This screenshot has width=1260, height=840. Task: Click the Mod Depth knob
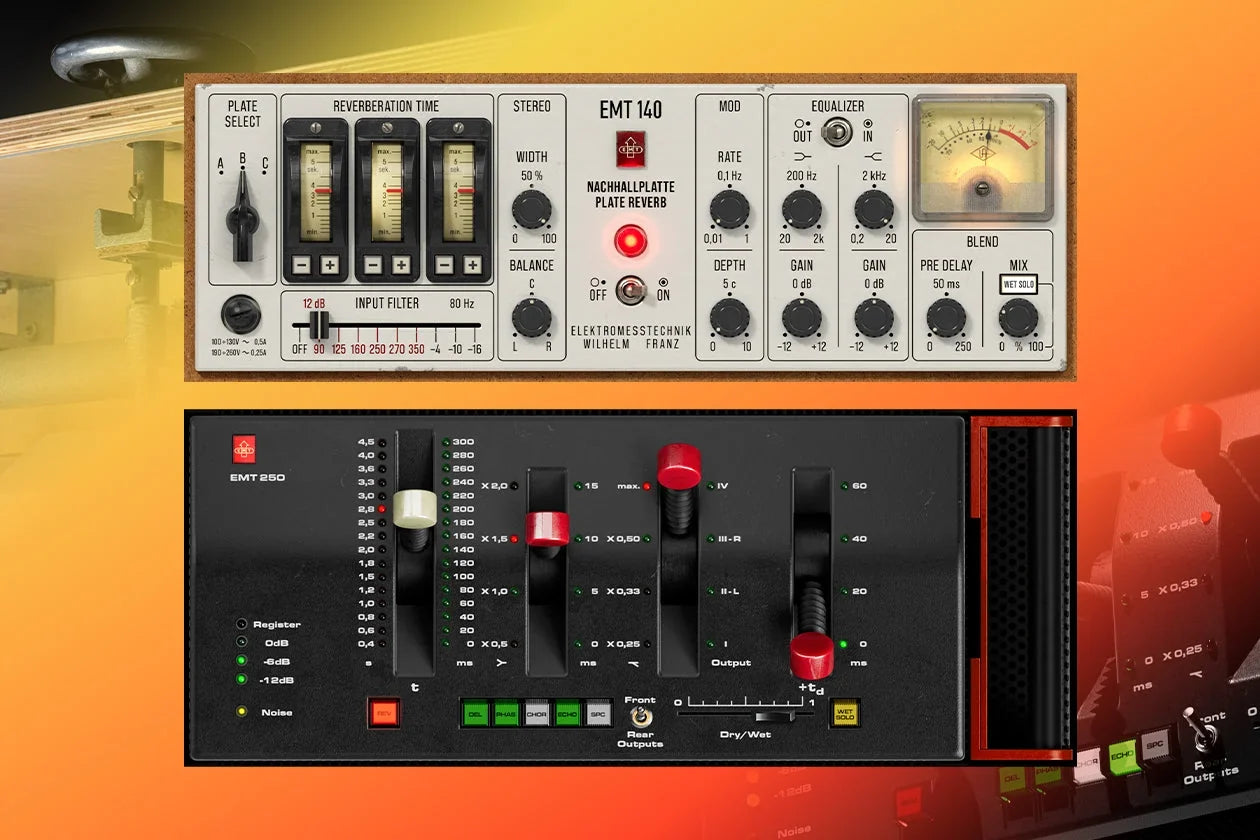pos(729,317)
